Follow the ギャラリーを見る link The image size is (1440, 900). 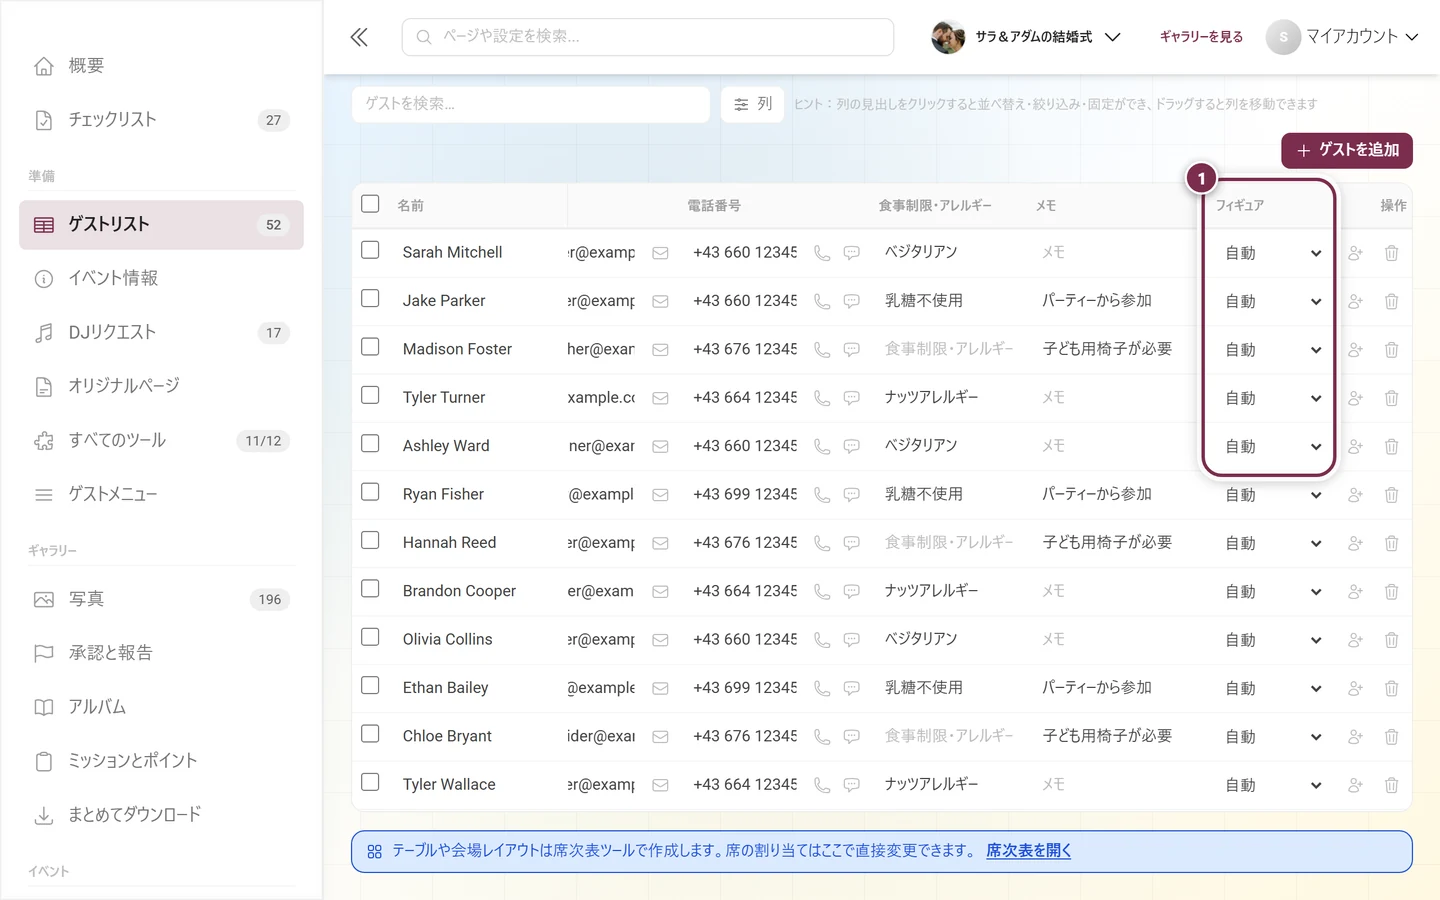click(x=1201, y=37)
